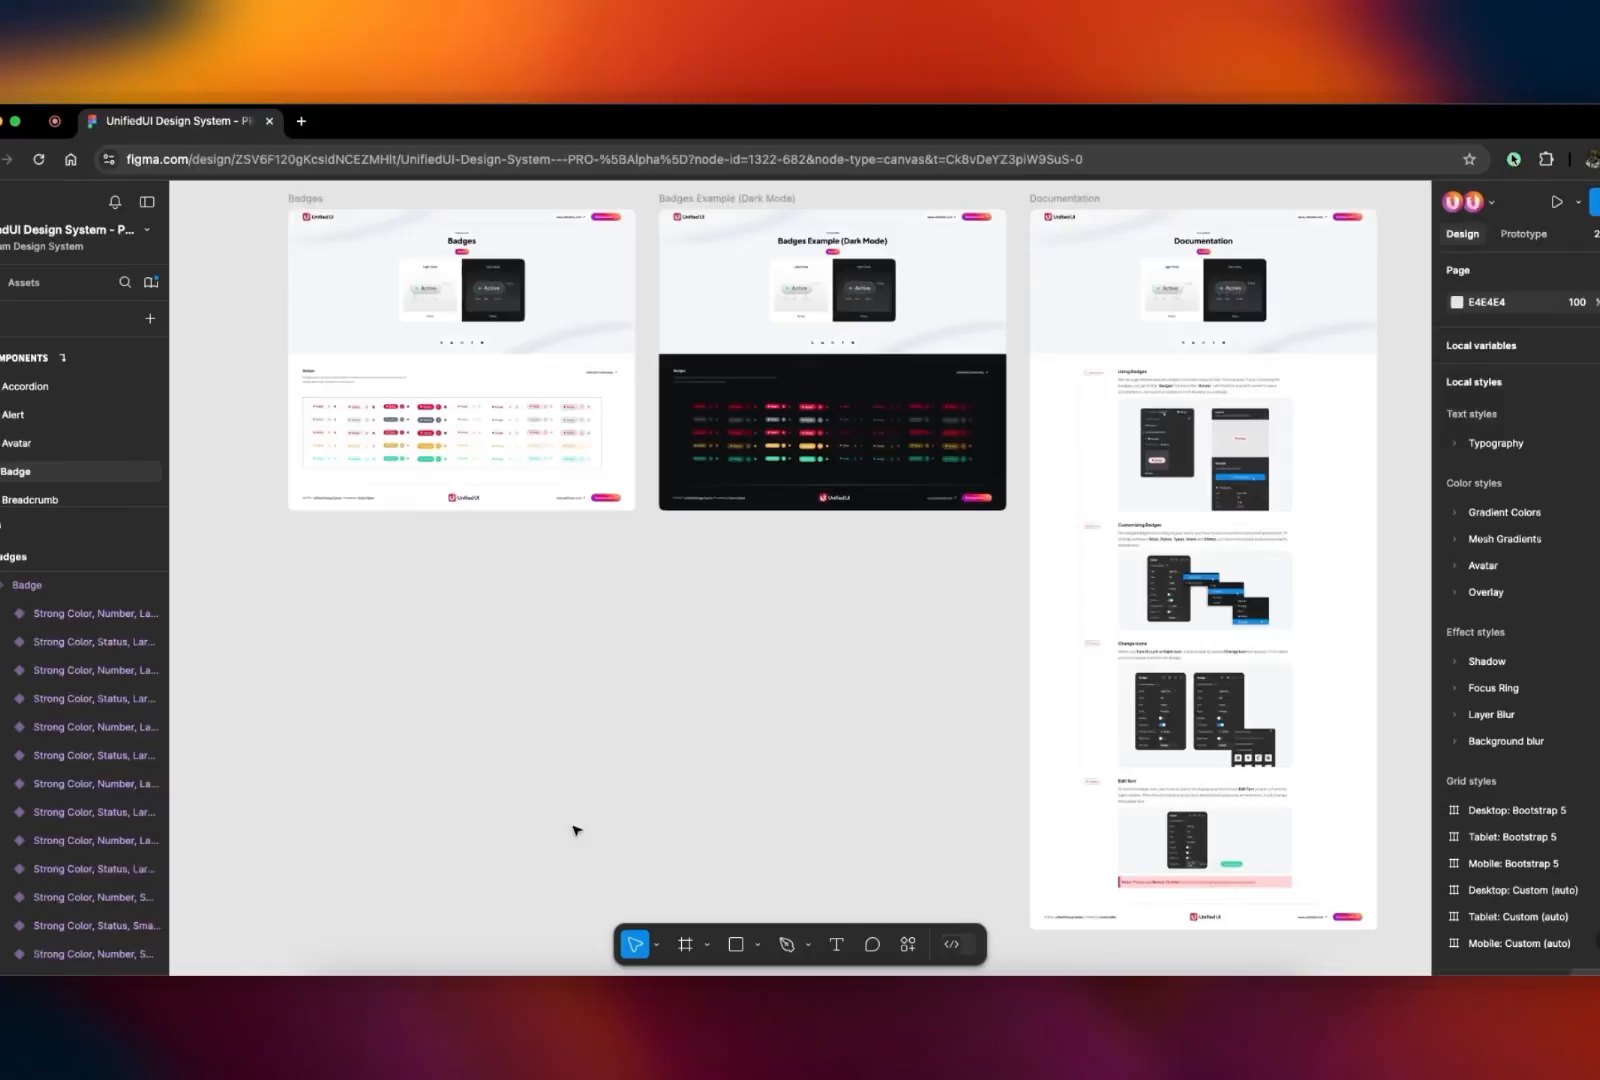This screenshot has width=1600, height=1080.
Task: Click the E4E4E4 page color swatch
Action: pos(1457,302)
